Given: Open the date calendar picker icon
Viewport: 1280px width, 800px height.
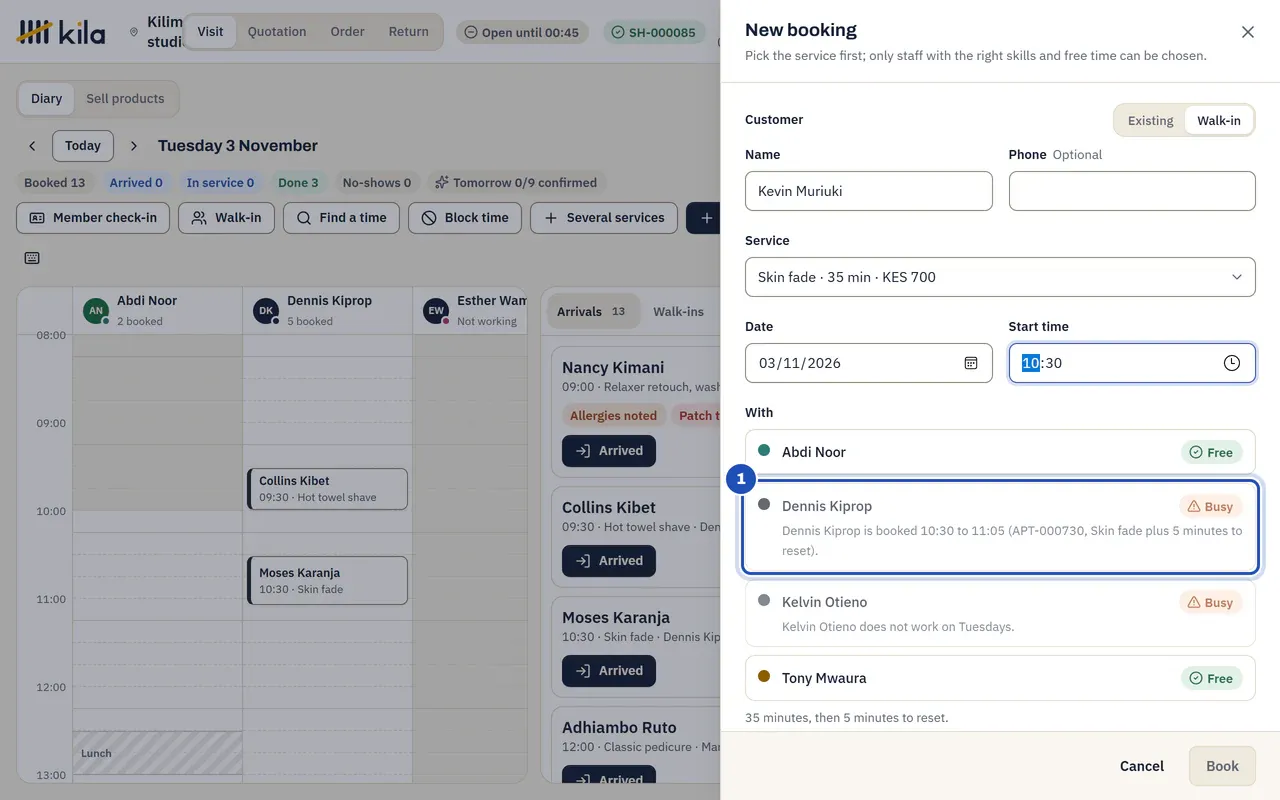Looking at the screenshot, I should pos(970,363).
